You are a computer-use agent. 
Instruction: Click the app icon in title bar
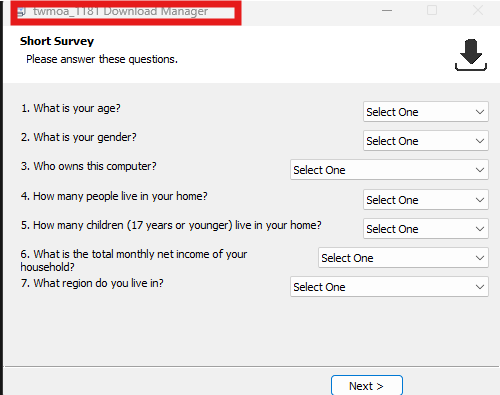[22, 12]
